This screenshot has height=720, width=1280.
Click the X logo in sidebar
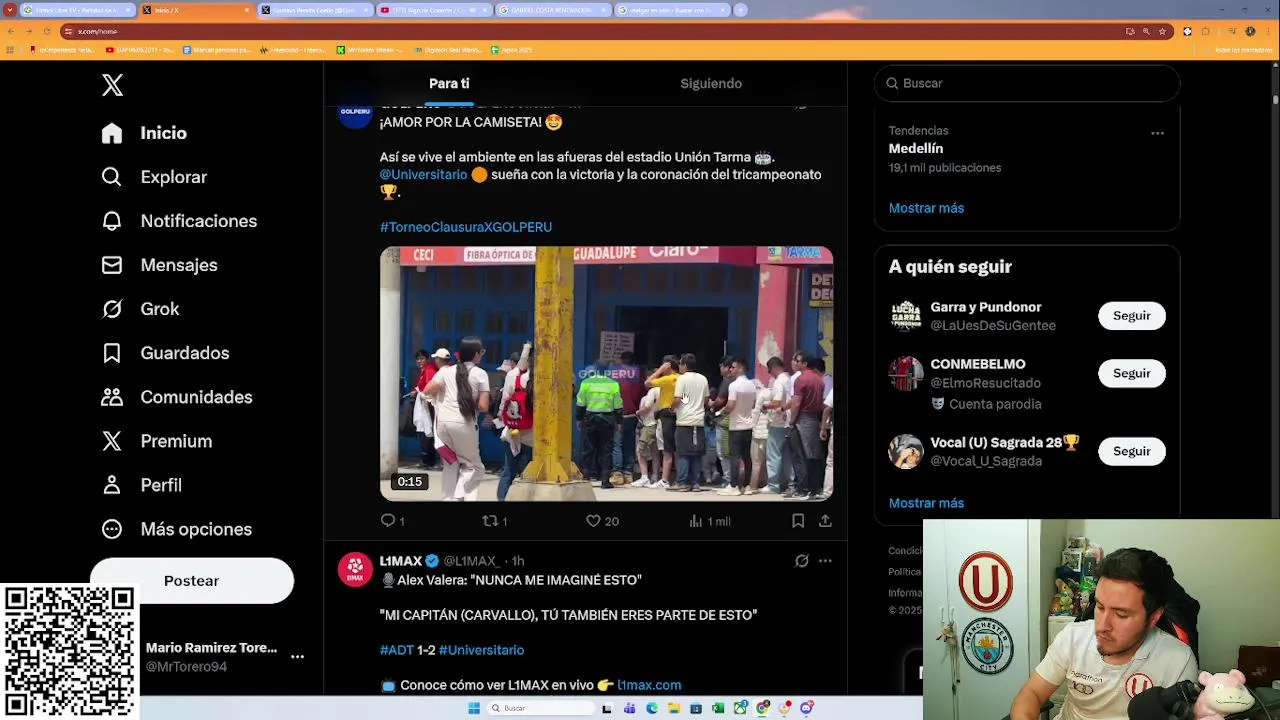pos(112,85)
